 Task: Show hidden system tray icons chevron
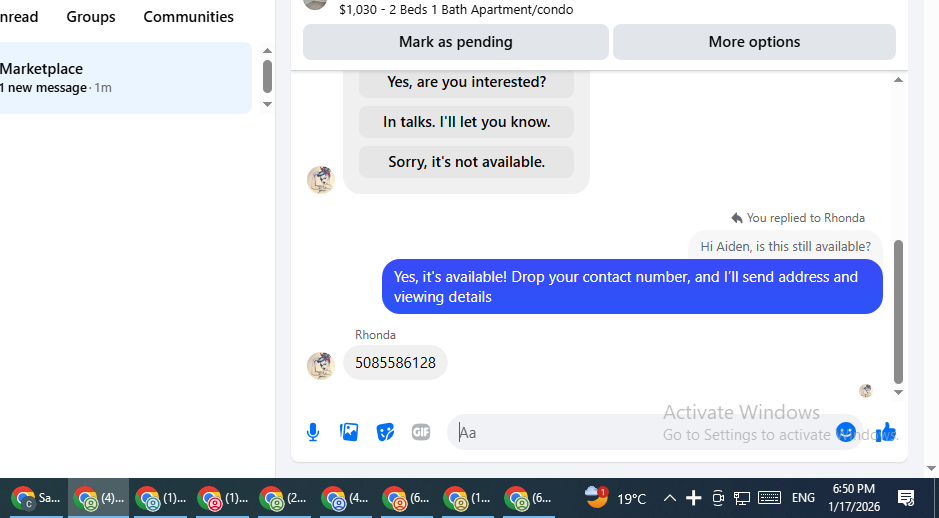670,498
